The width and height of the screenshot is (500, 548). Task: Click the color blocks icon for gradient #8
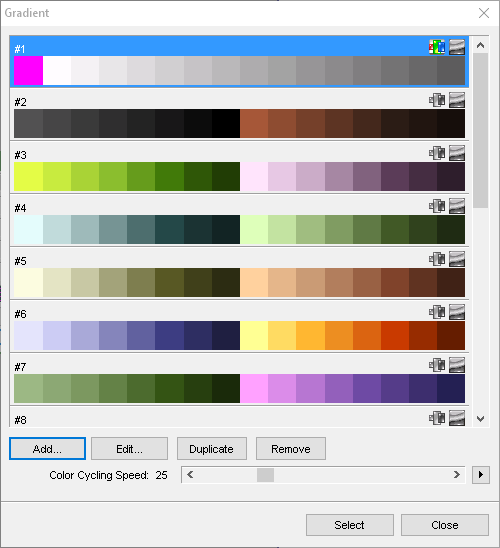point(437,418)
